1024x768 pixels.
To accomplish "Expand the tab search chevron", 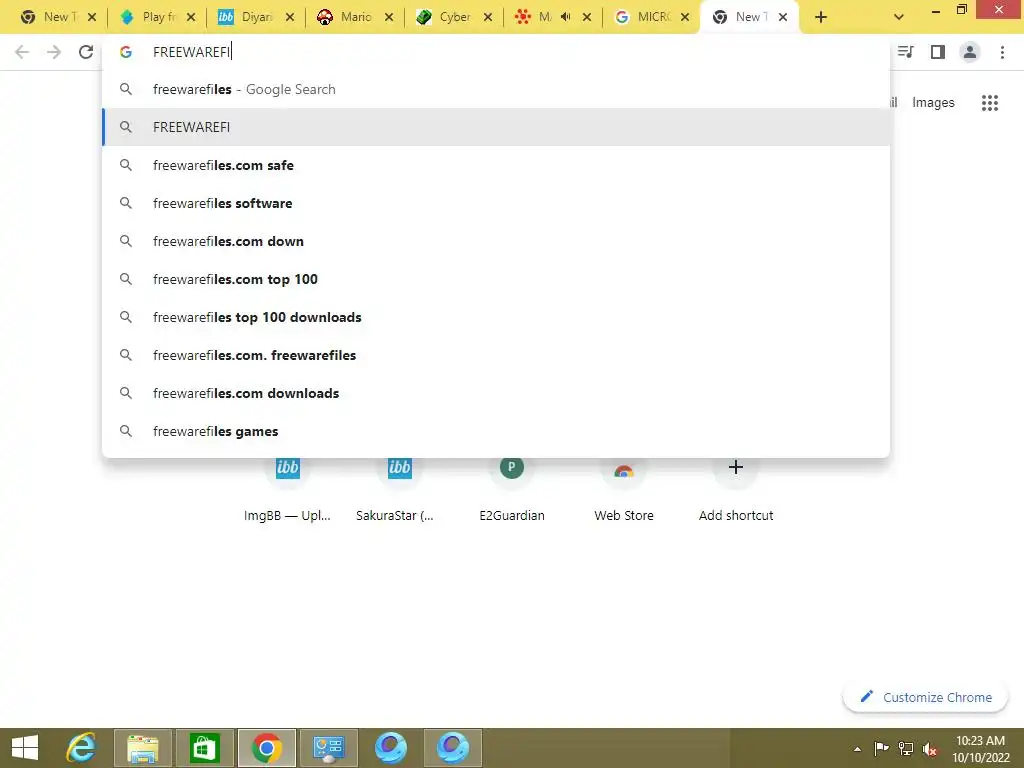I will coord(899,17).
